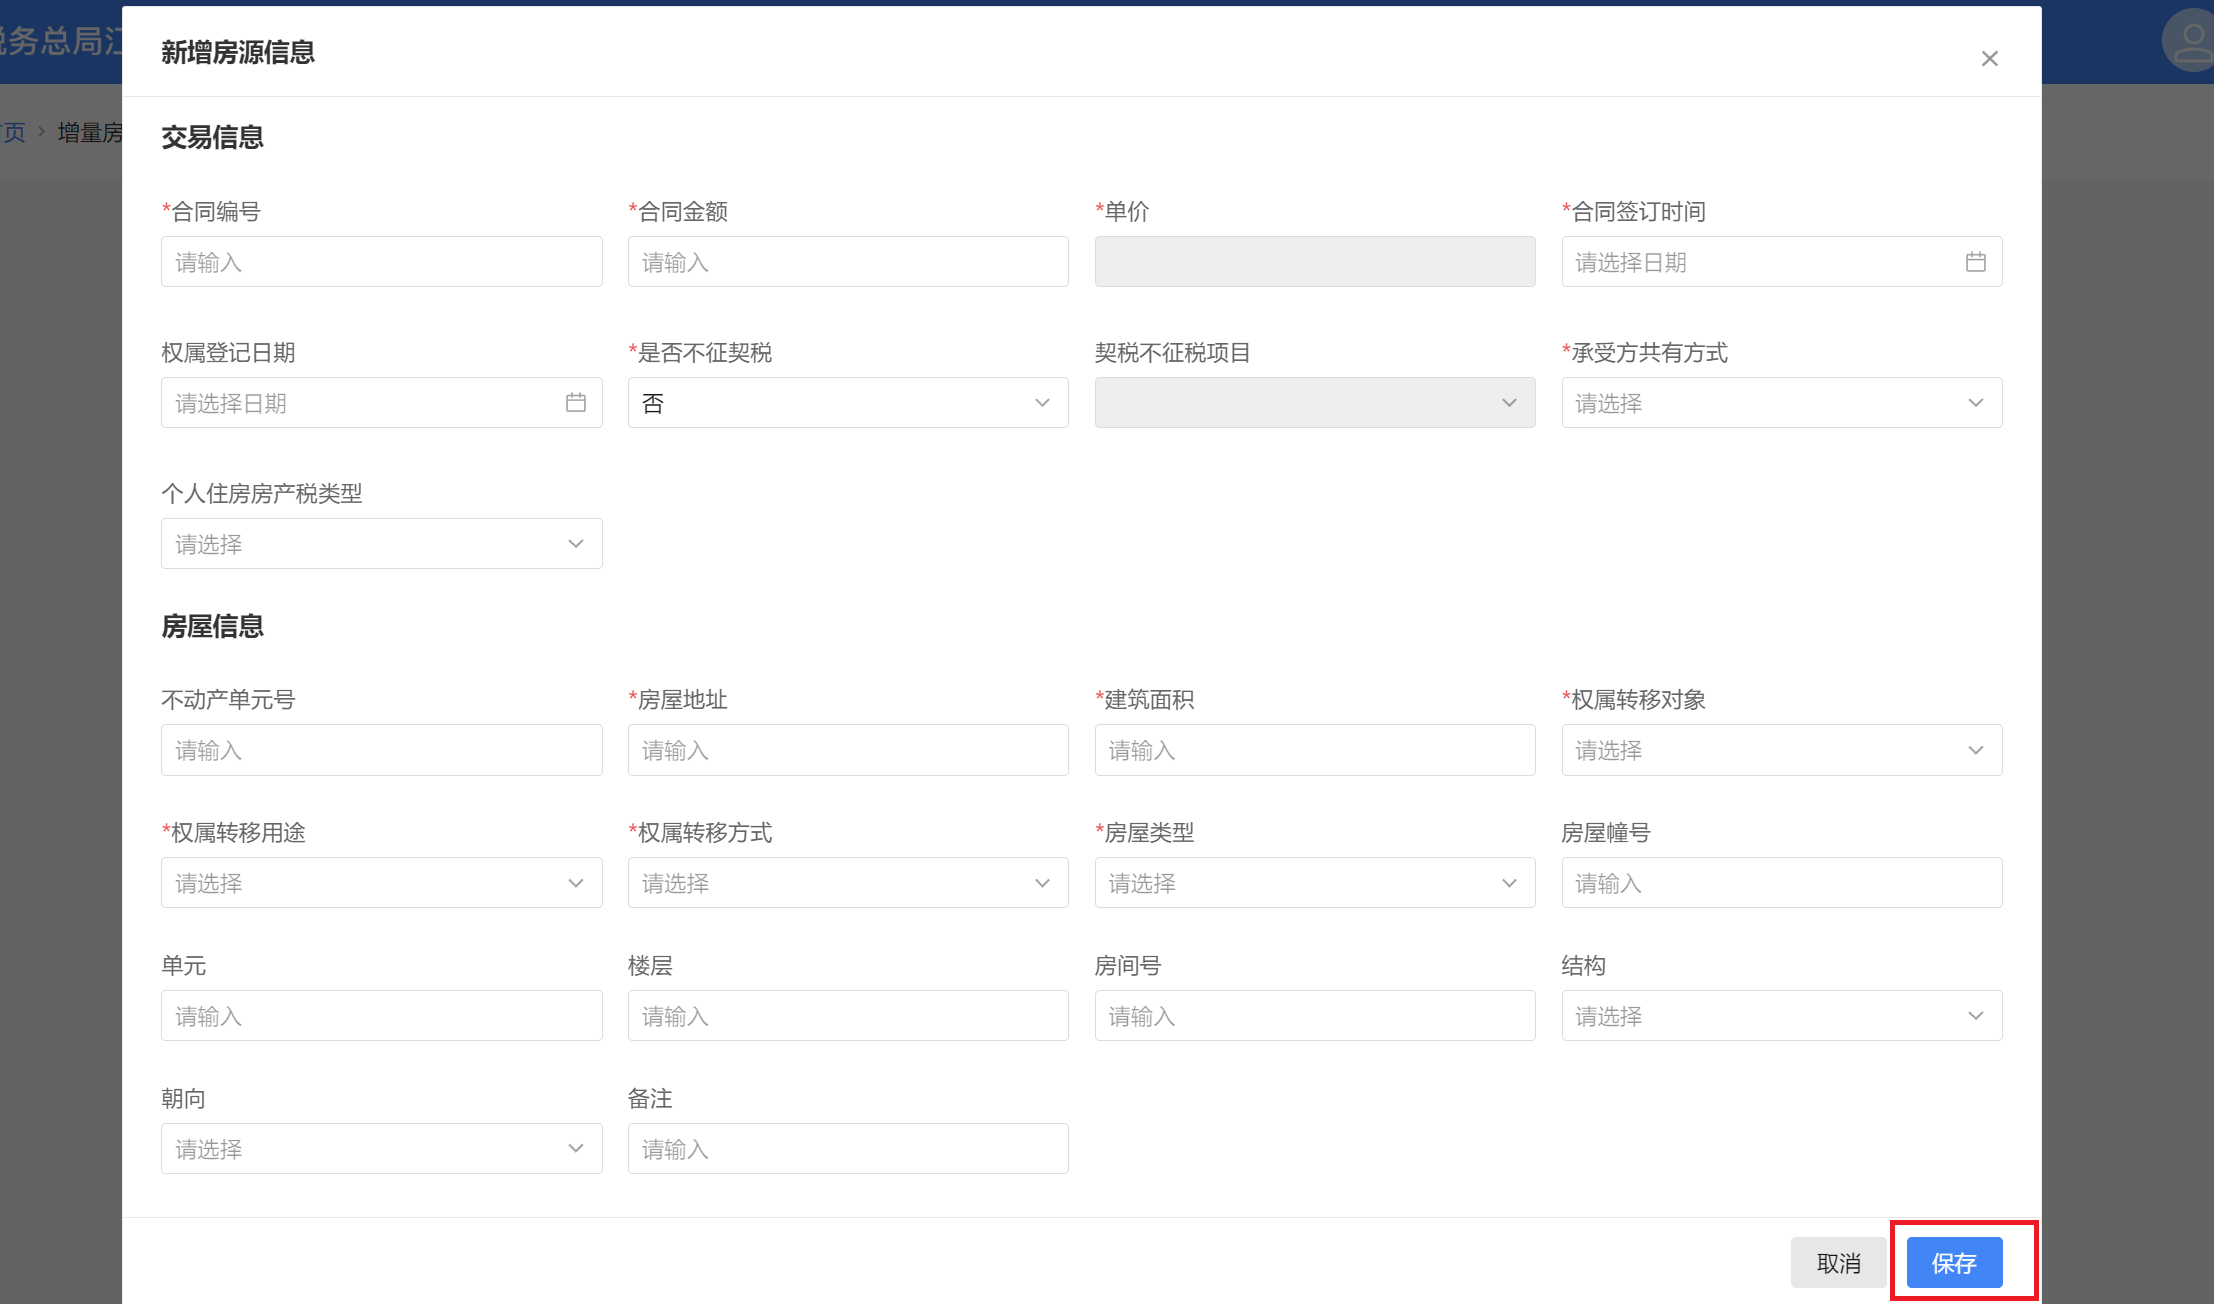The height and width of the screenshot is (1304, 2214).
Task: Click calendar icon in 权属登记日期 field
Action: 575,403
